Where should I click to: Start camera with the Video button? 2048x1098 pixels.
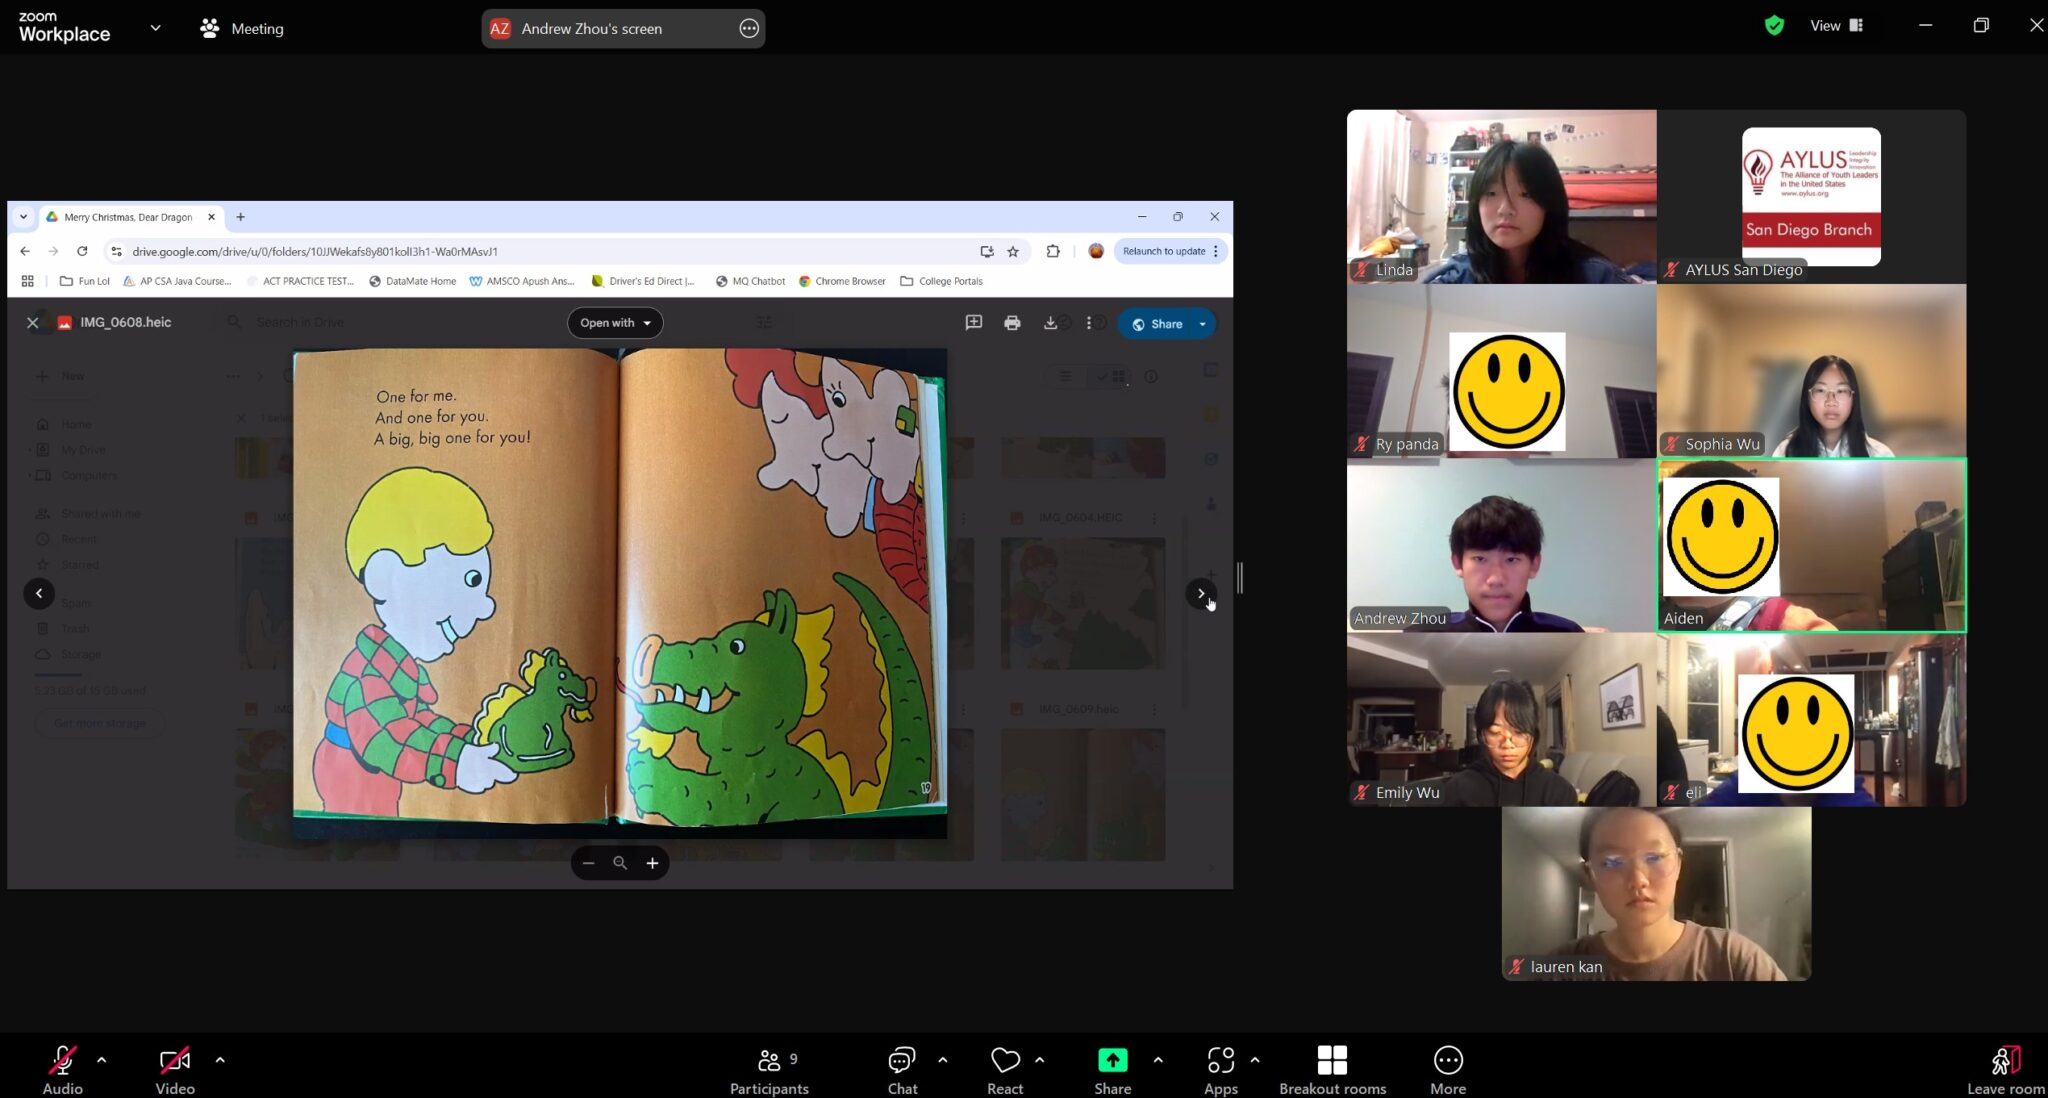[175, 1068]
